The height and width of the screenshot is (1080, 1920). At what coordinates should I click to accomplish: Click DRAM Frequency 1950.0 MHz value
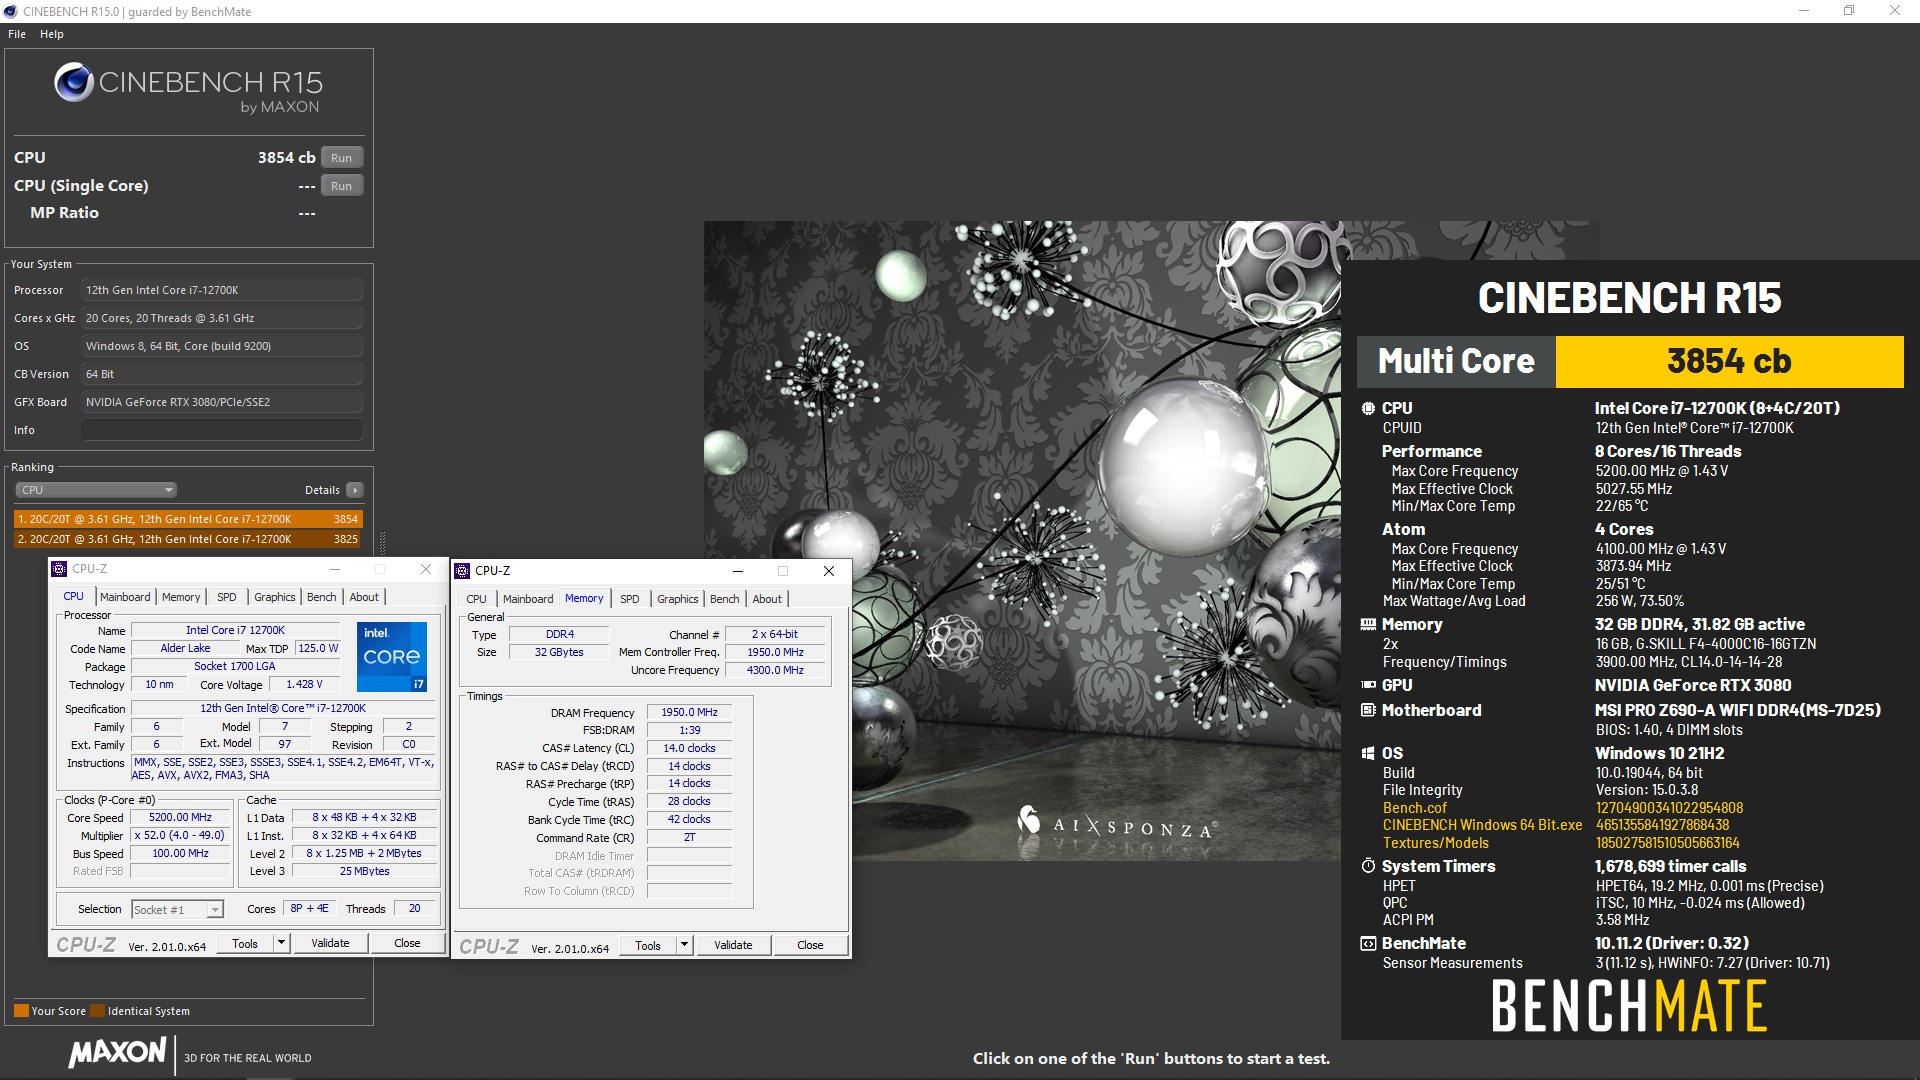tap(689, 712)
